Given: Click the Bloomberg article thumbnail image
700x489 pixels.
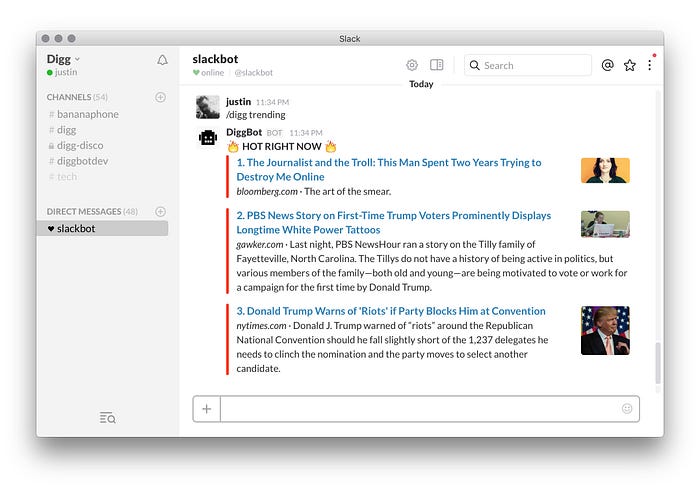Looking at the screenshot, I should (x=605, y=170).
